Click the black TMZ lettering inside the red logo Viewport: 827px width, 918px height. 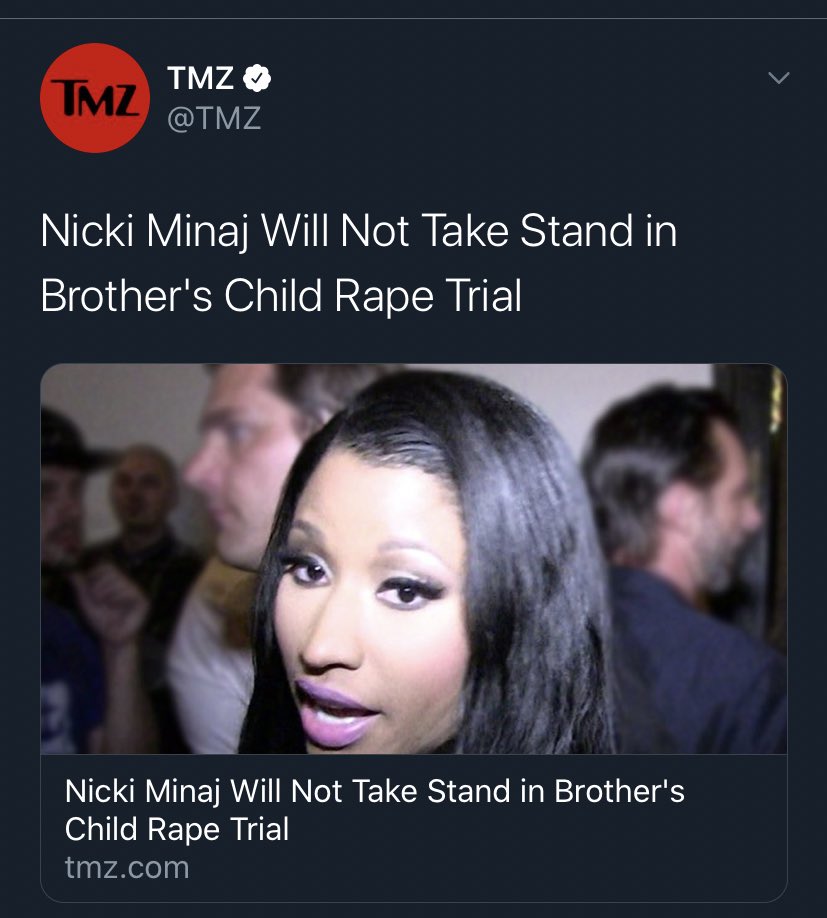[x=95, y=97]
